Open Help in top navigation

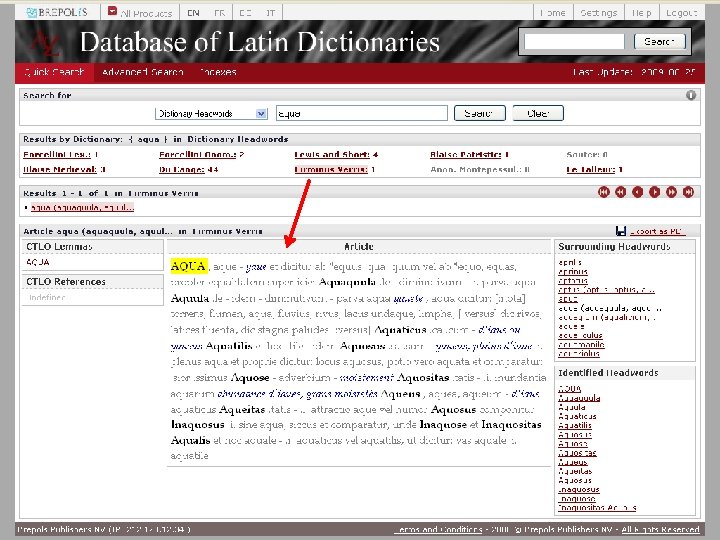[641, 13]
